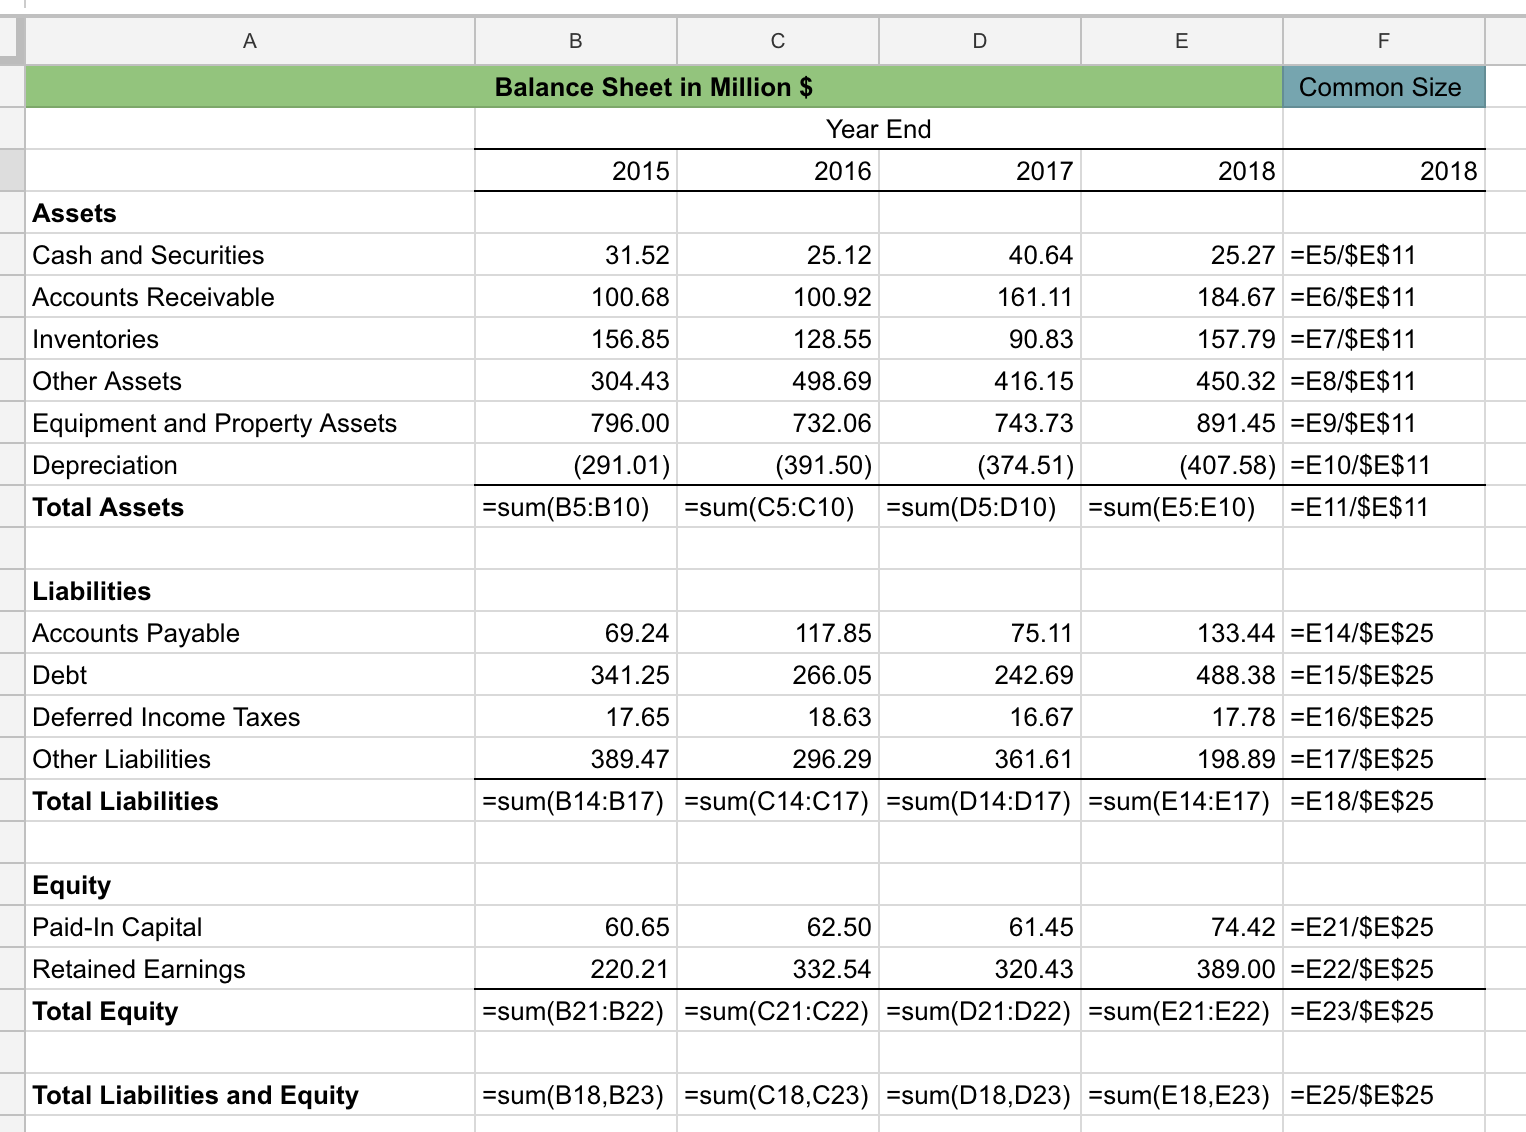Click the =sum(C14:C17) formula cell
The image size is (1526, 1132).
(778, 801)
